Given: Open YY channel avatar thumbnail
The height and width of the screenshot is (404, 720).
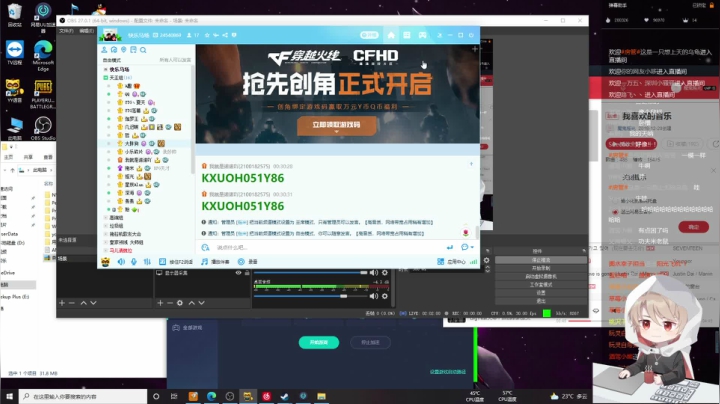Looking at the screenshot, I should pyautogui.click(x=110, y=35).
